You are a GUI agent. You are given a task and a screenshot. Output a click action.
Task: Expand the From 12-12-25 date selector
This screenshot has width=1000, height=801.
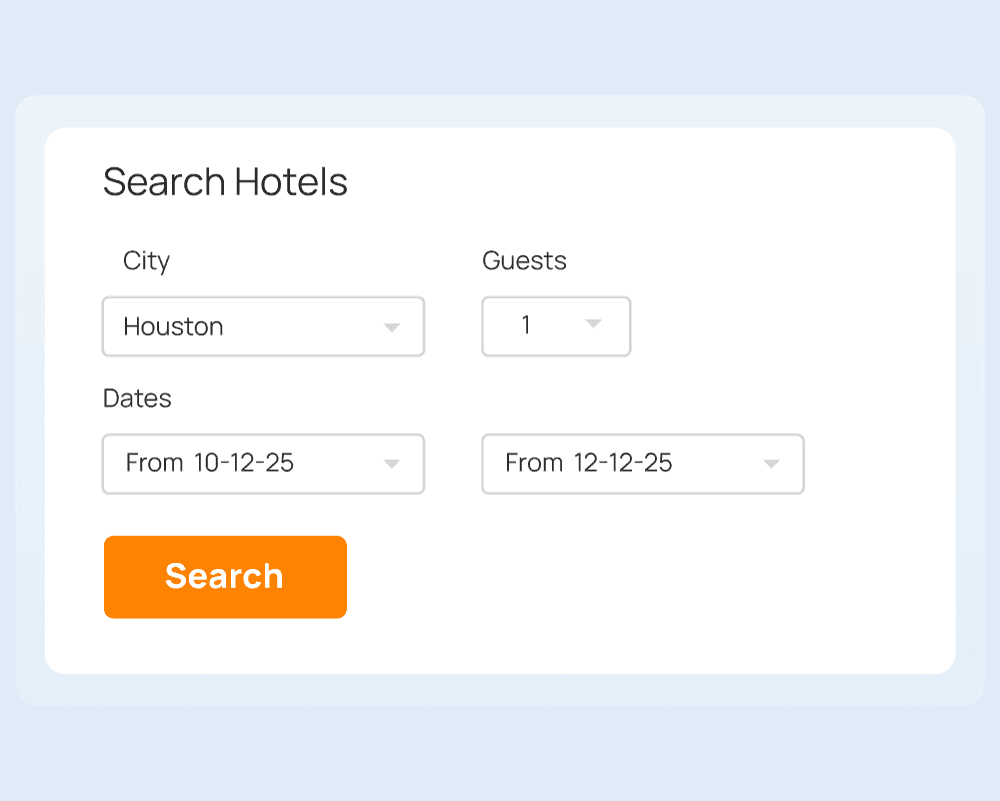(642, 464)
